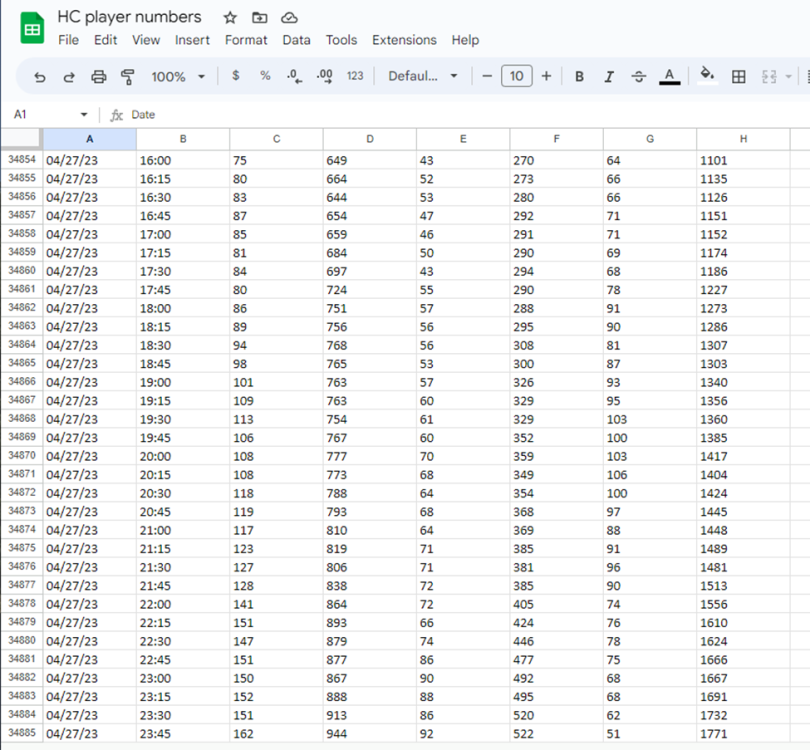
Task: Format as currency with dollar button
Action: point(236,76)
